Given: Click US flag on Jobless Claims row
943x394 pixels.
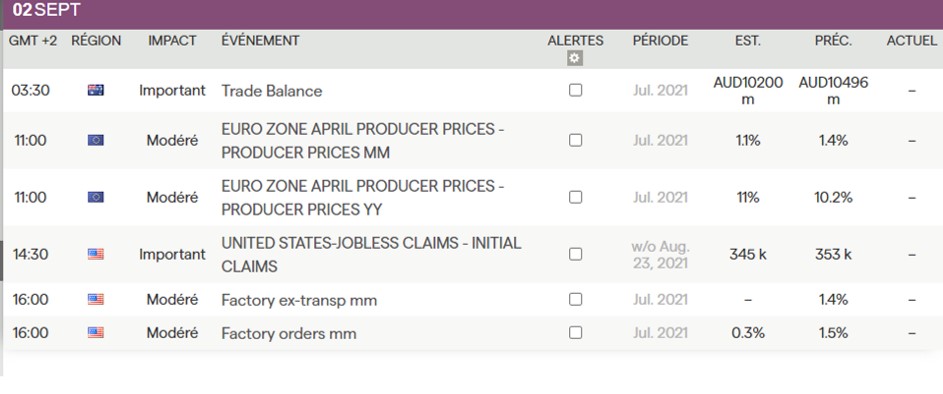Looking at the screenshot, I should (96, 254).
